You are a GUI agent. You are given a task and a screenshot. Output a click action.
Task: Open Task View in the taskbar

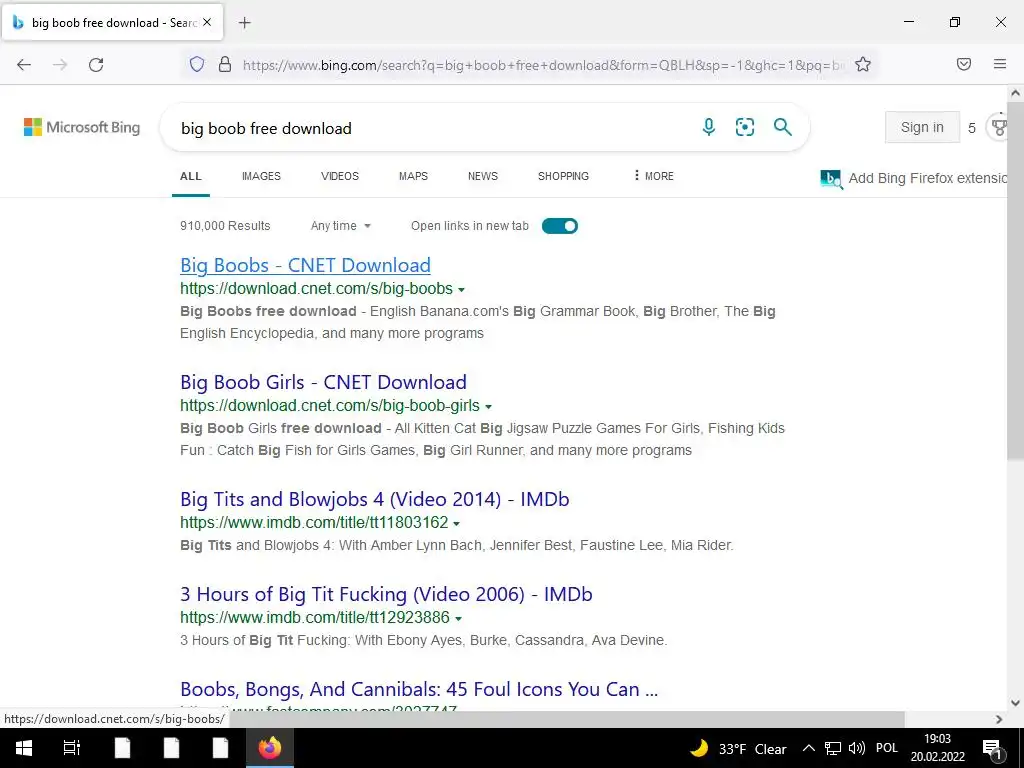coord(72,748)
